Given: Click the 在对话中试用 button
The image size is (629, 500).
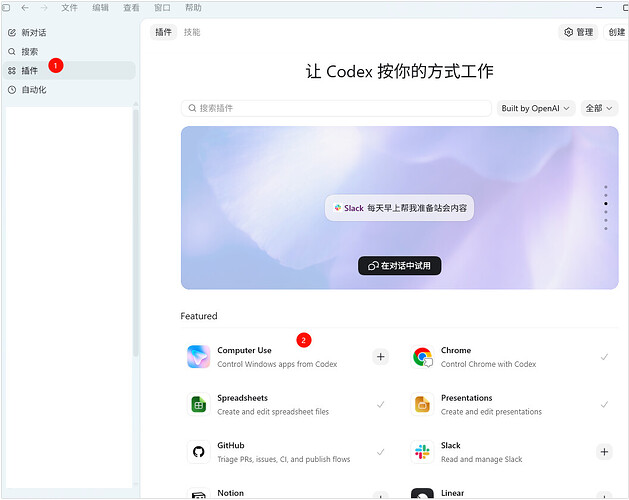Looking at the screenshot, I should point(400,266).
